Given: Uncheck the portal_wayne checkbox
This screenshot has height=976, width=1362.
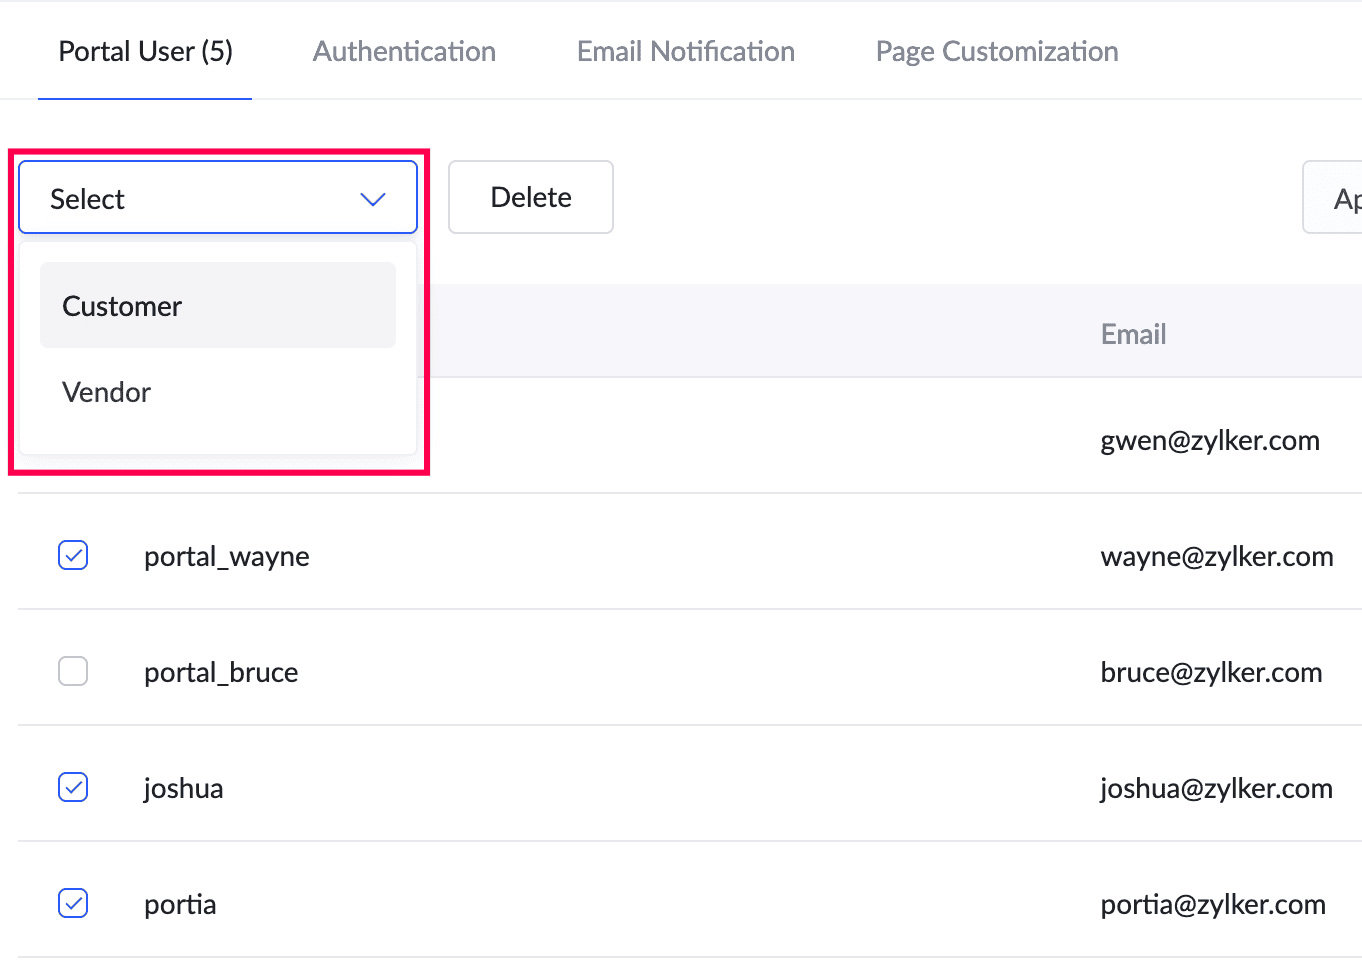Looking at the screenshot, I should [x=73, y=555].
